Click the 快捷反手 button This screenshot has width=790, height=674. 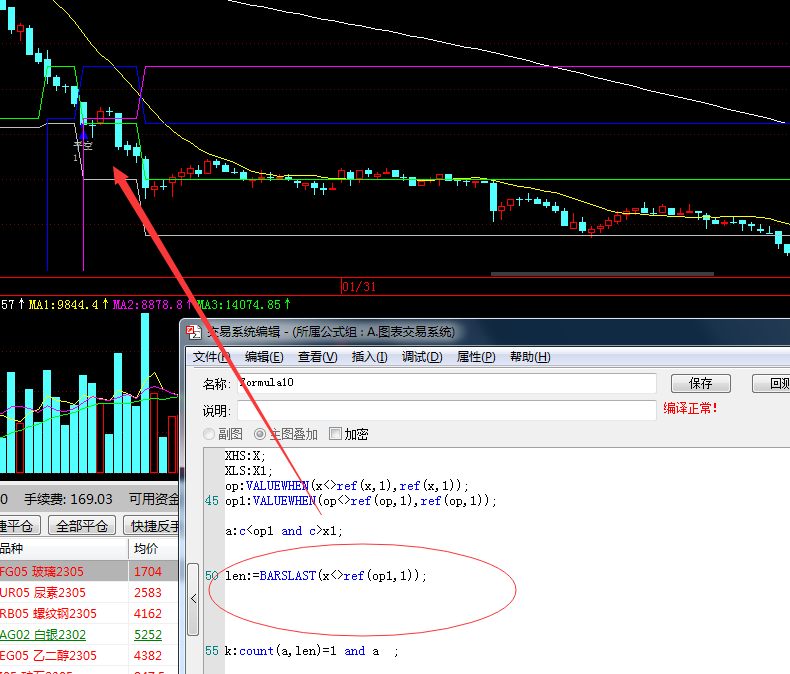(x=151, y=526)
